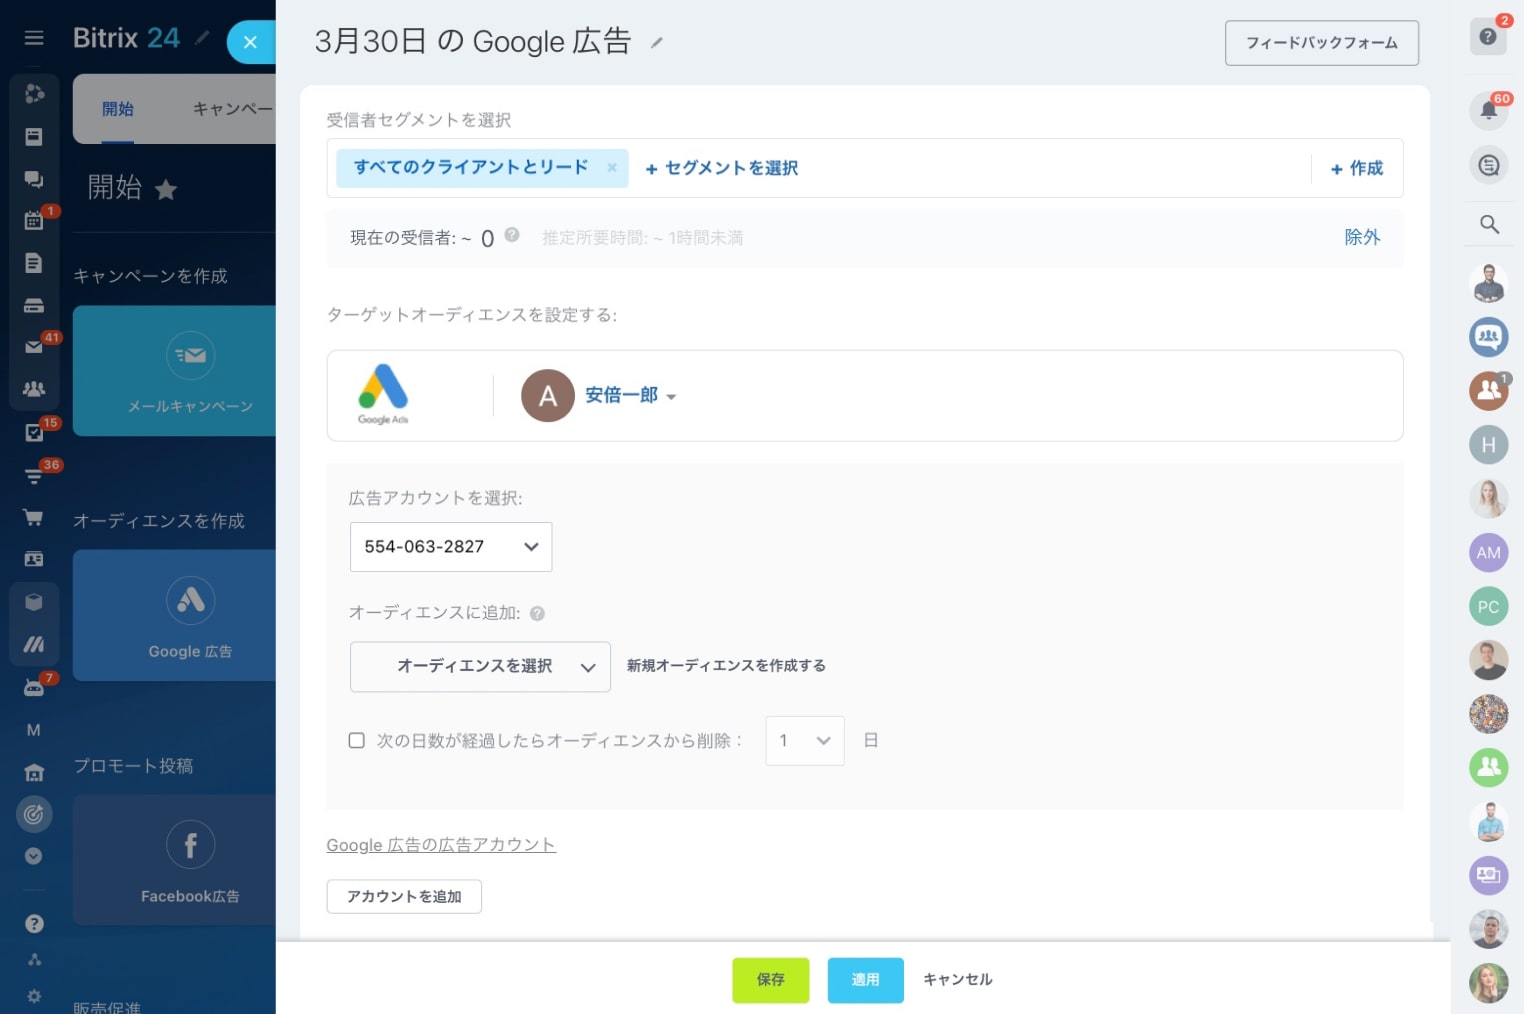Open the robot icon with 7 badge
Viewport: 1524px width, 1014px height.
34,688
